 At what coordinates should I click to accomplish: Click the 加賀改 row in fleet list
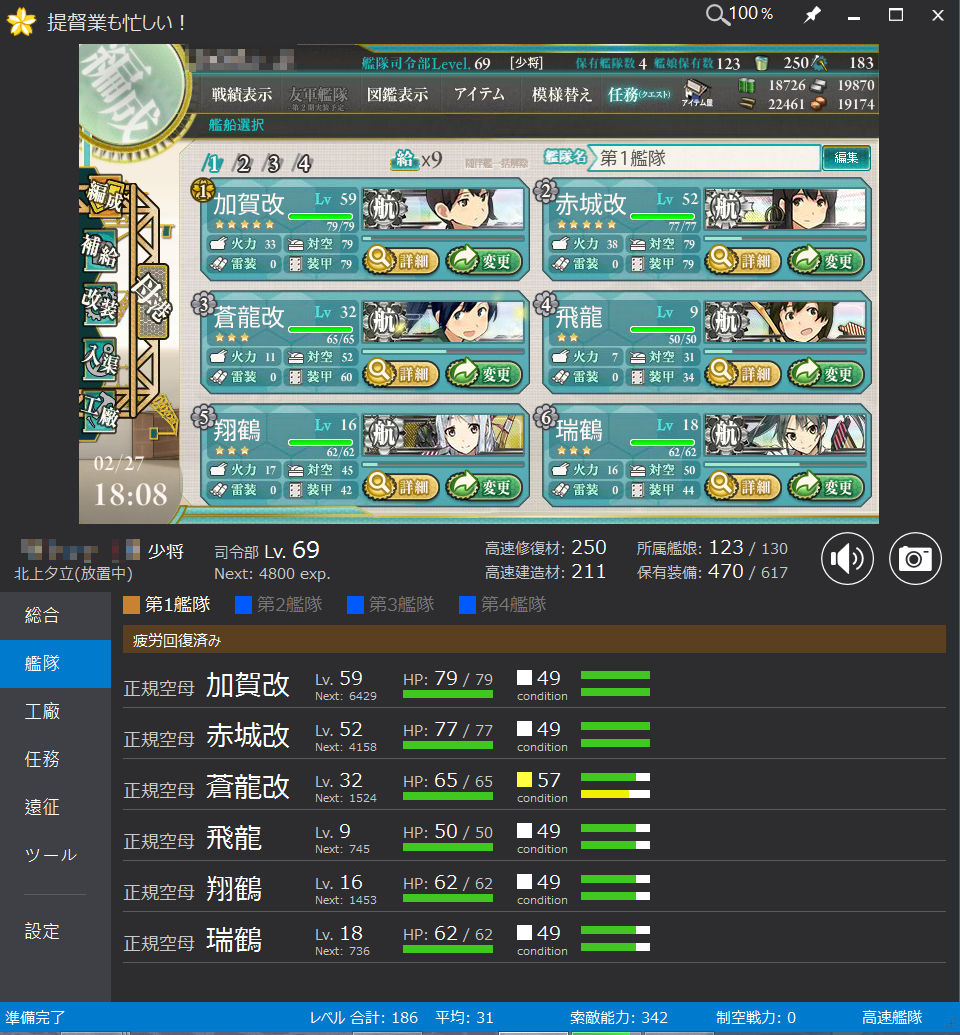(534, 684)
